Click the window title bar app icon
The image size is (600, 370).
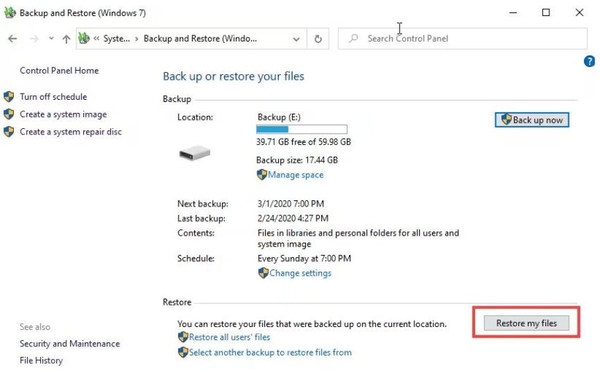(10, 13)
